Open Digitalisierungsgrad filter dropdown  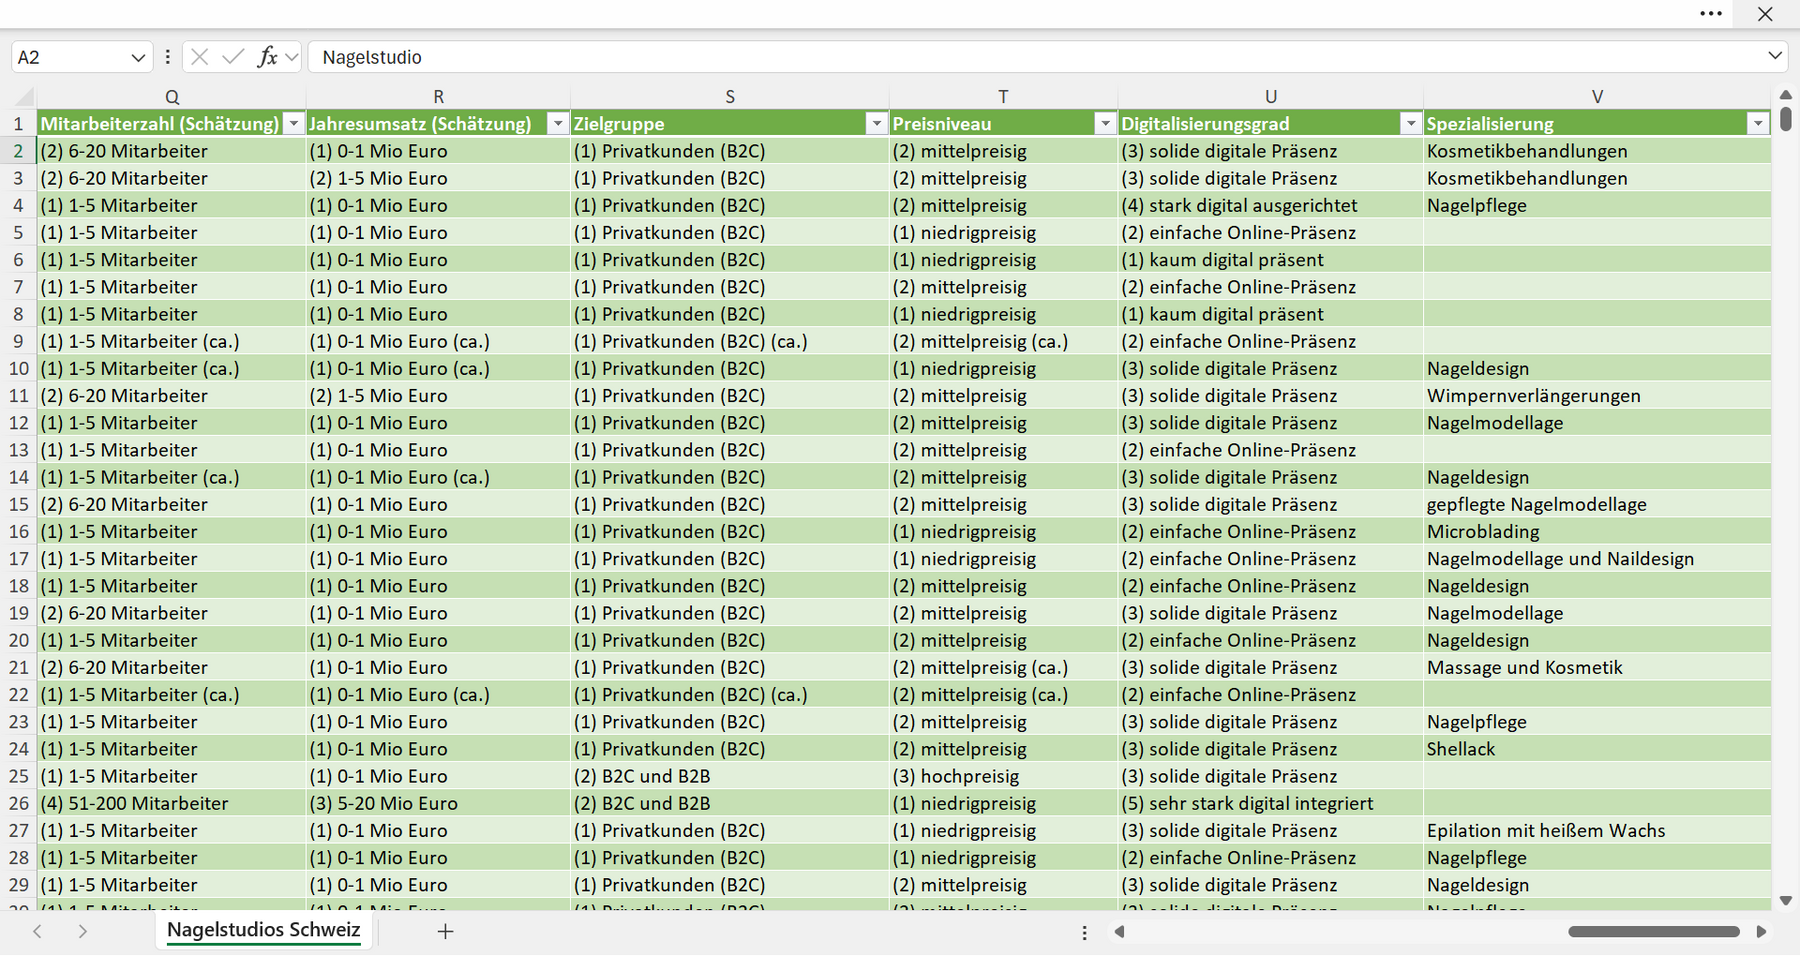click(1410, 124)
